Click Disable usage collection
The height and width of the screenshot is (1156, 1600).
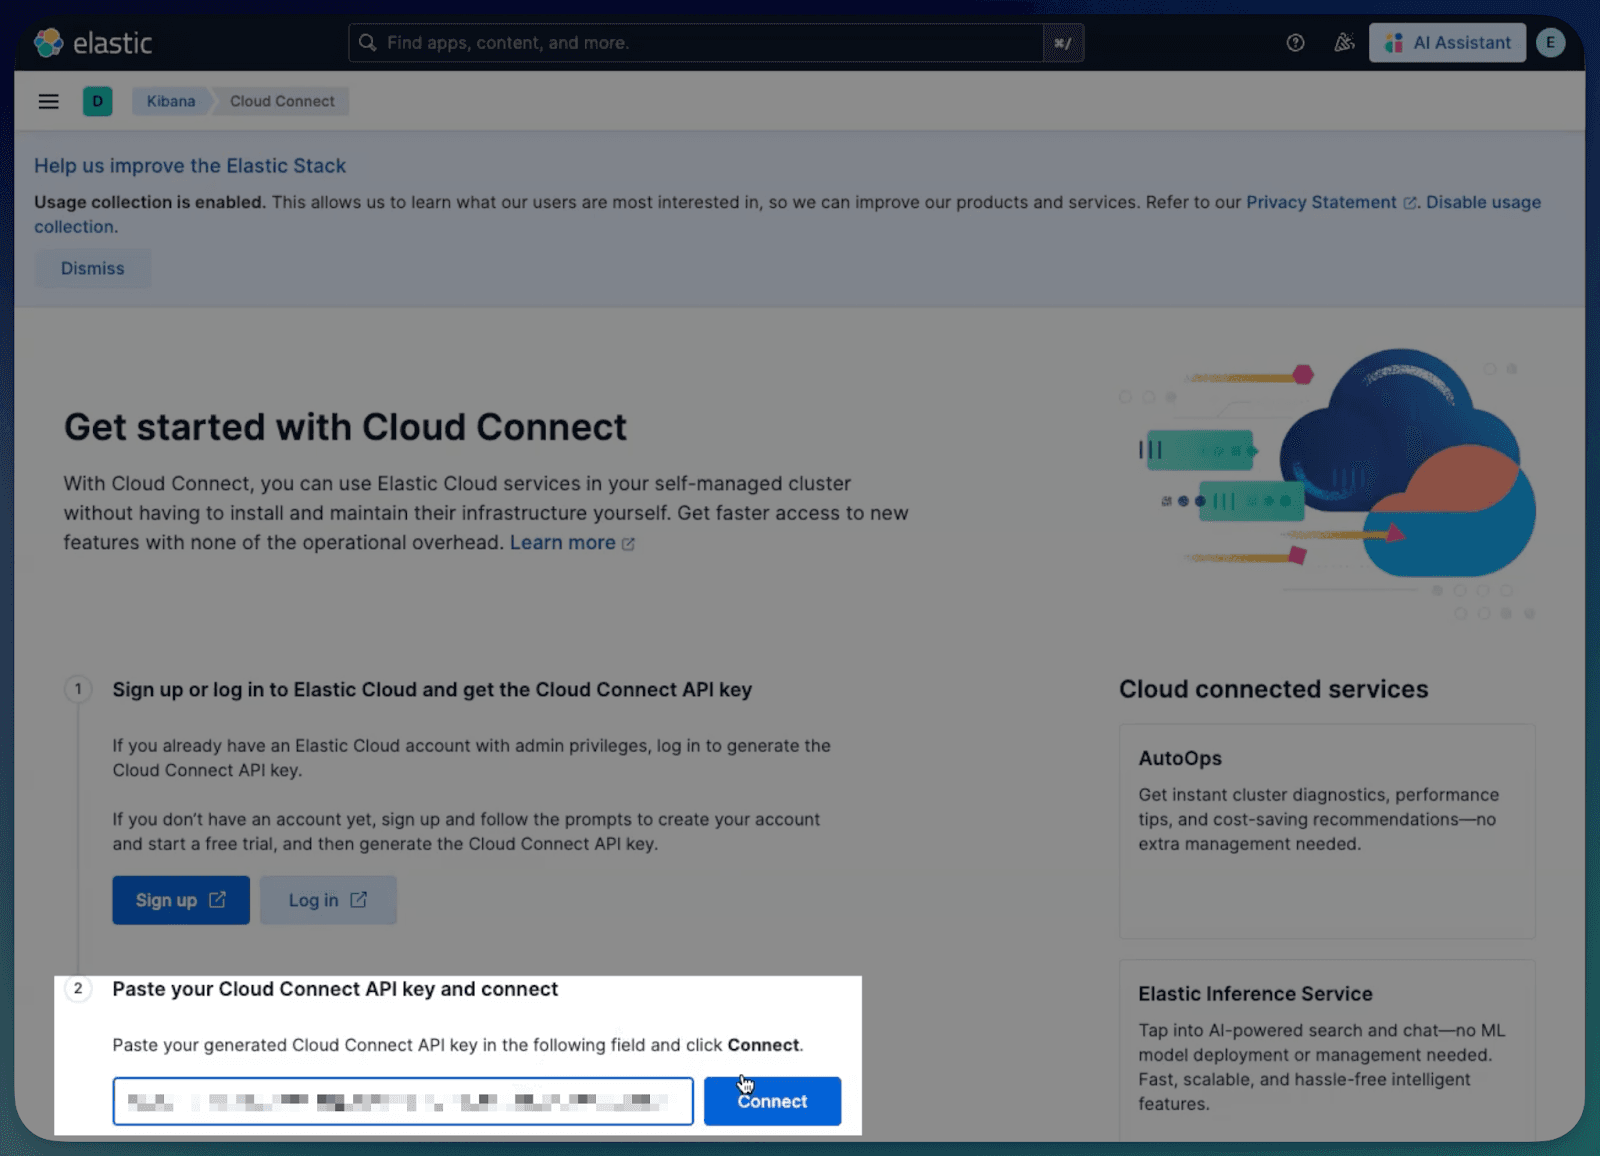click(1483, 202)
